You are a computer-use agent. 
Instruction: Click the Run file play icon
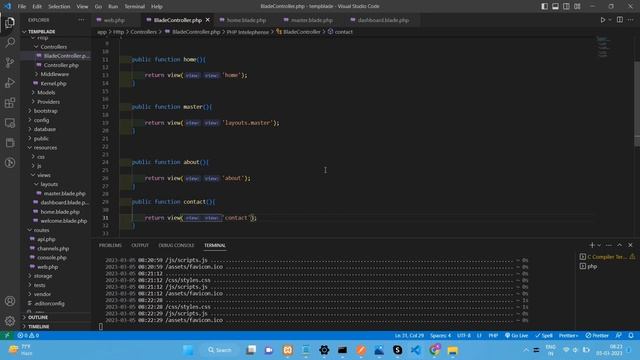point(602,20)
